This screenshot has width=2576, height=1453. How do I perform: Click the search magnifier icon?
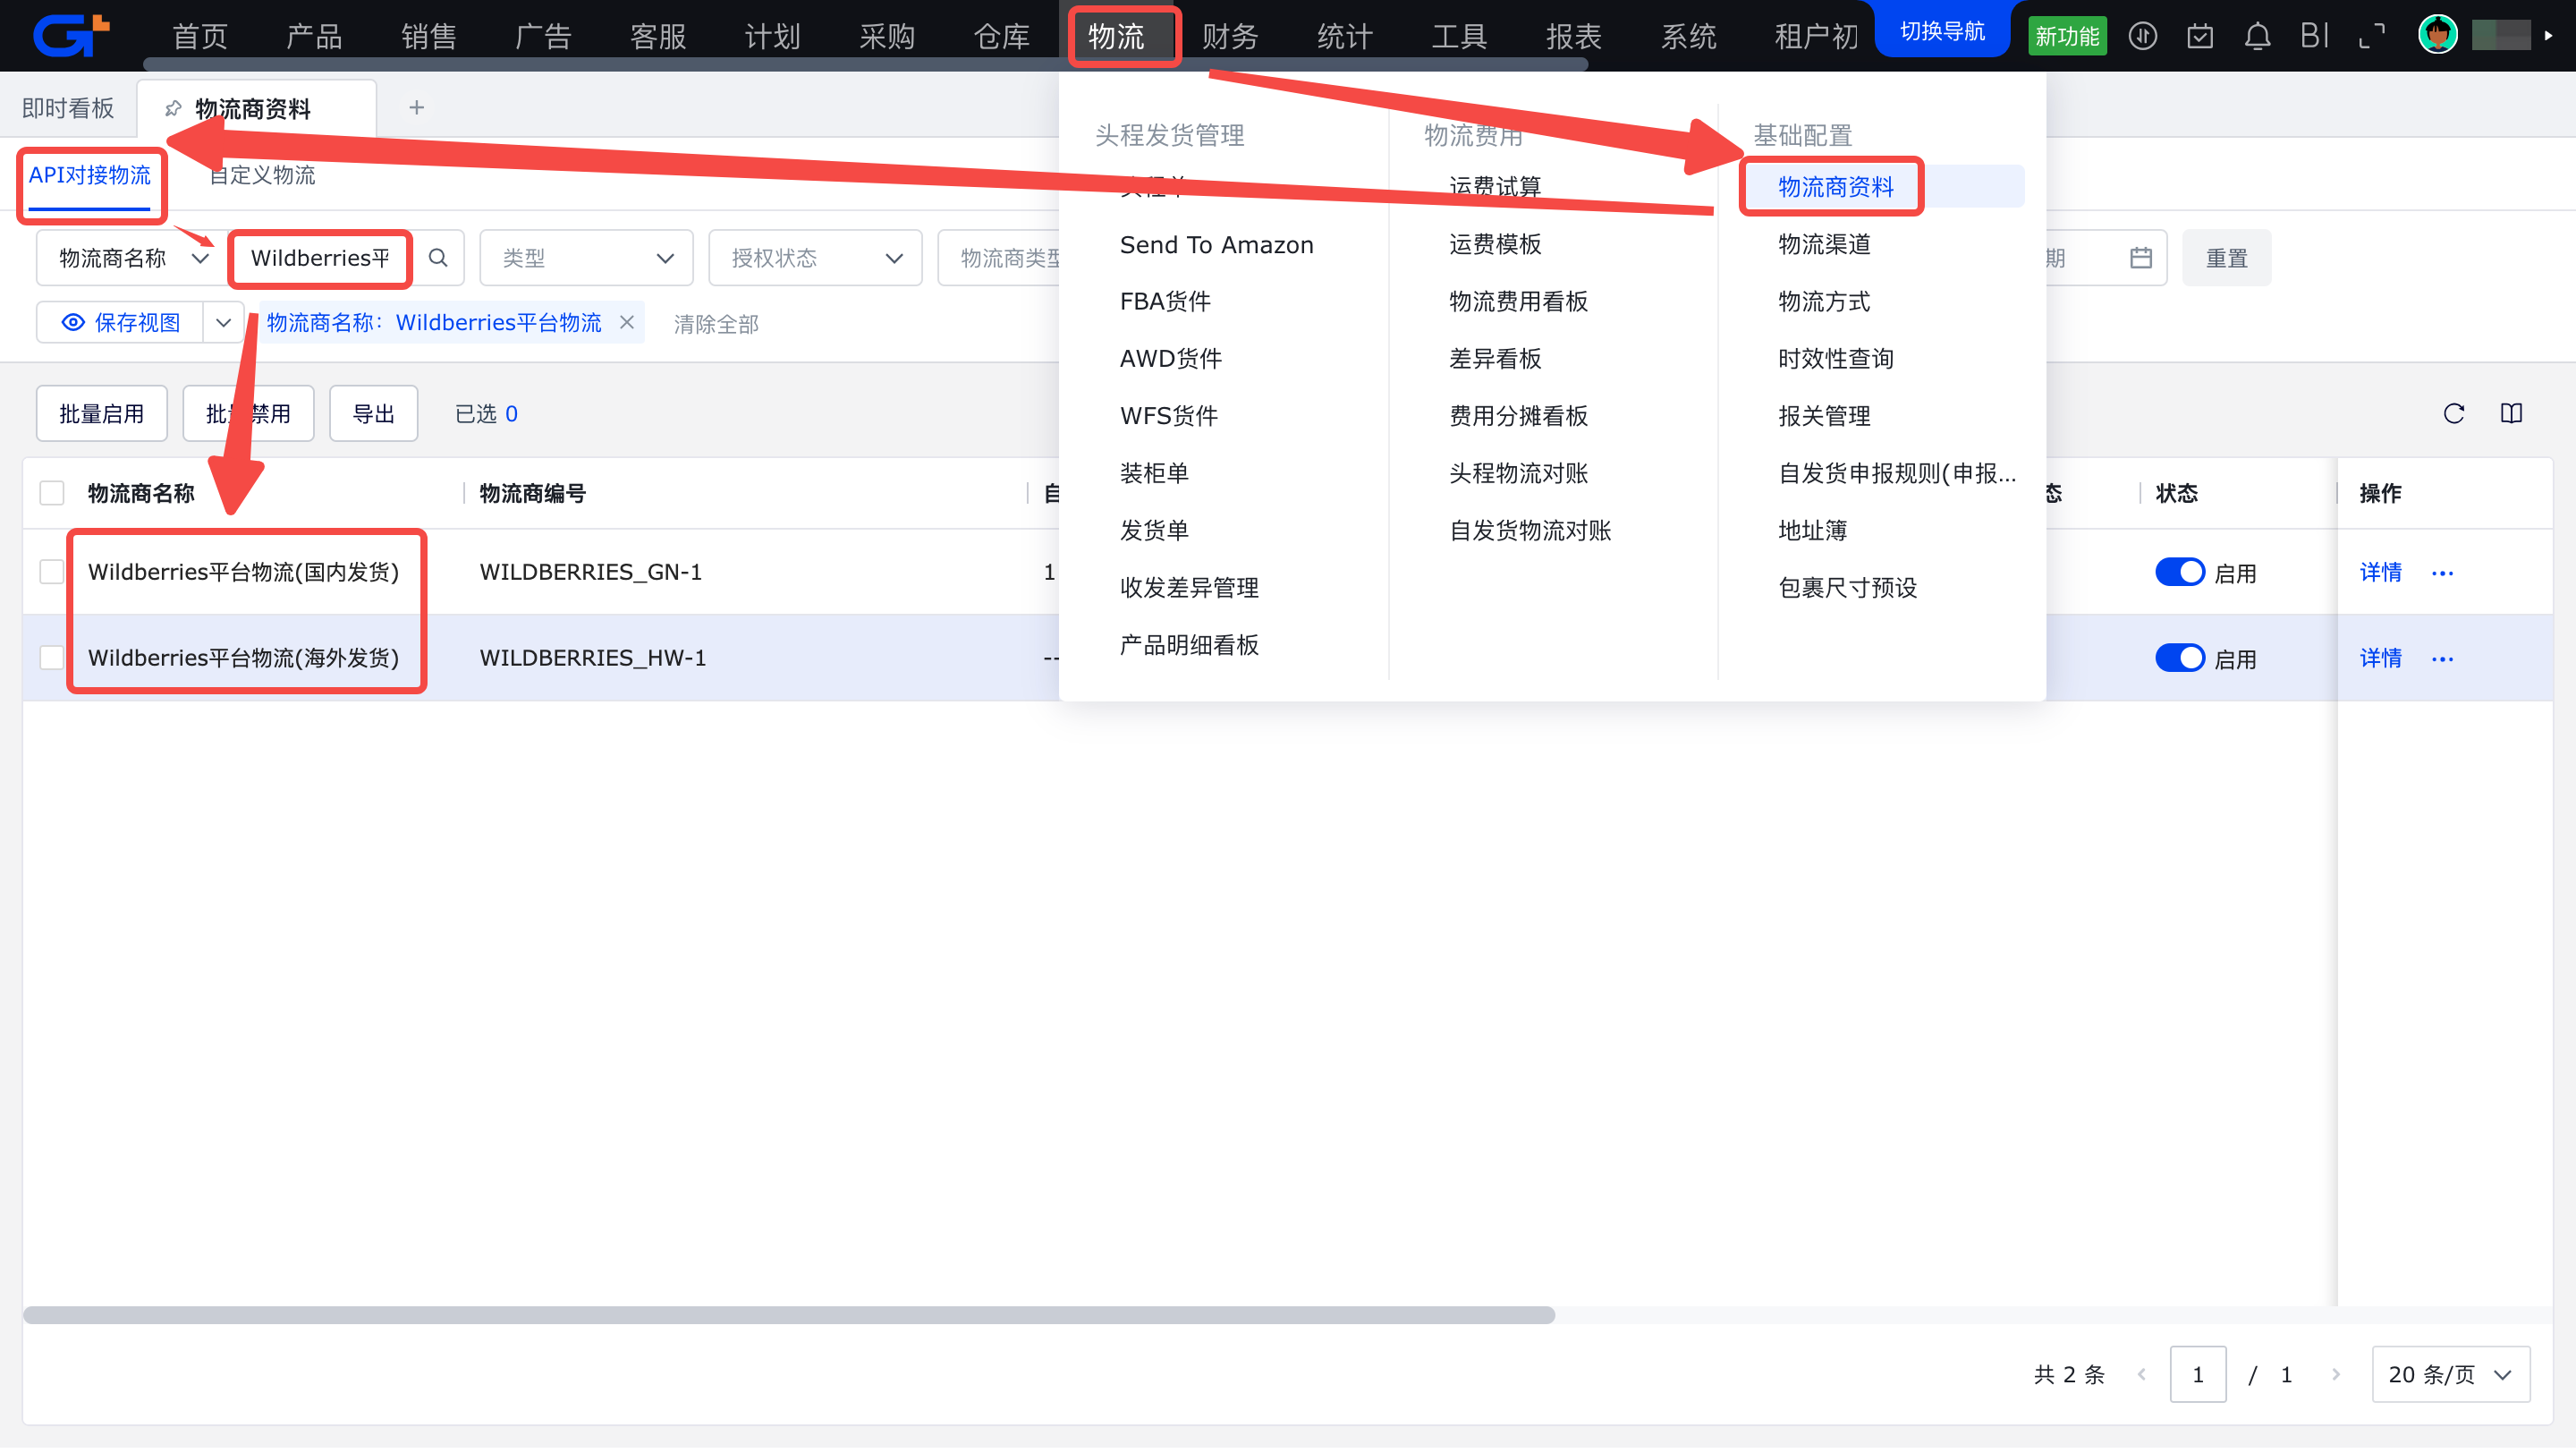coord(438,258)
